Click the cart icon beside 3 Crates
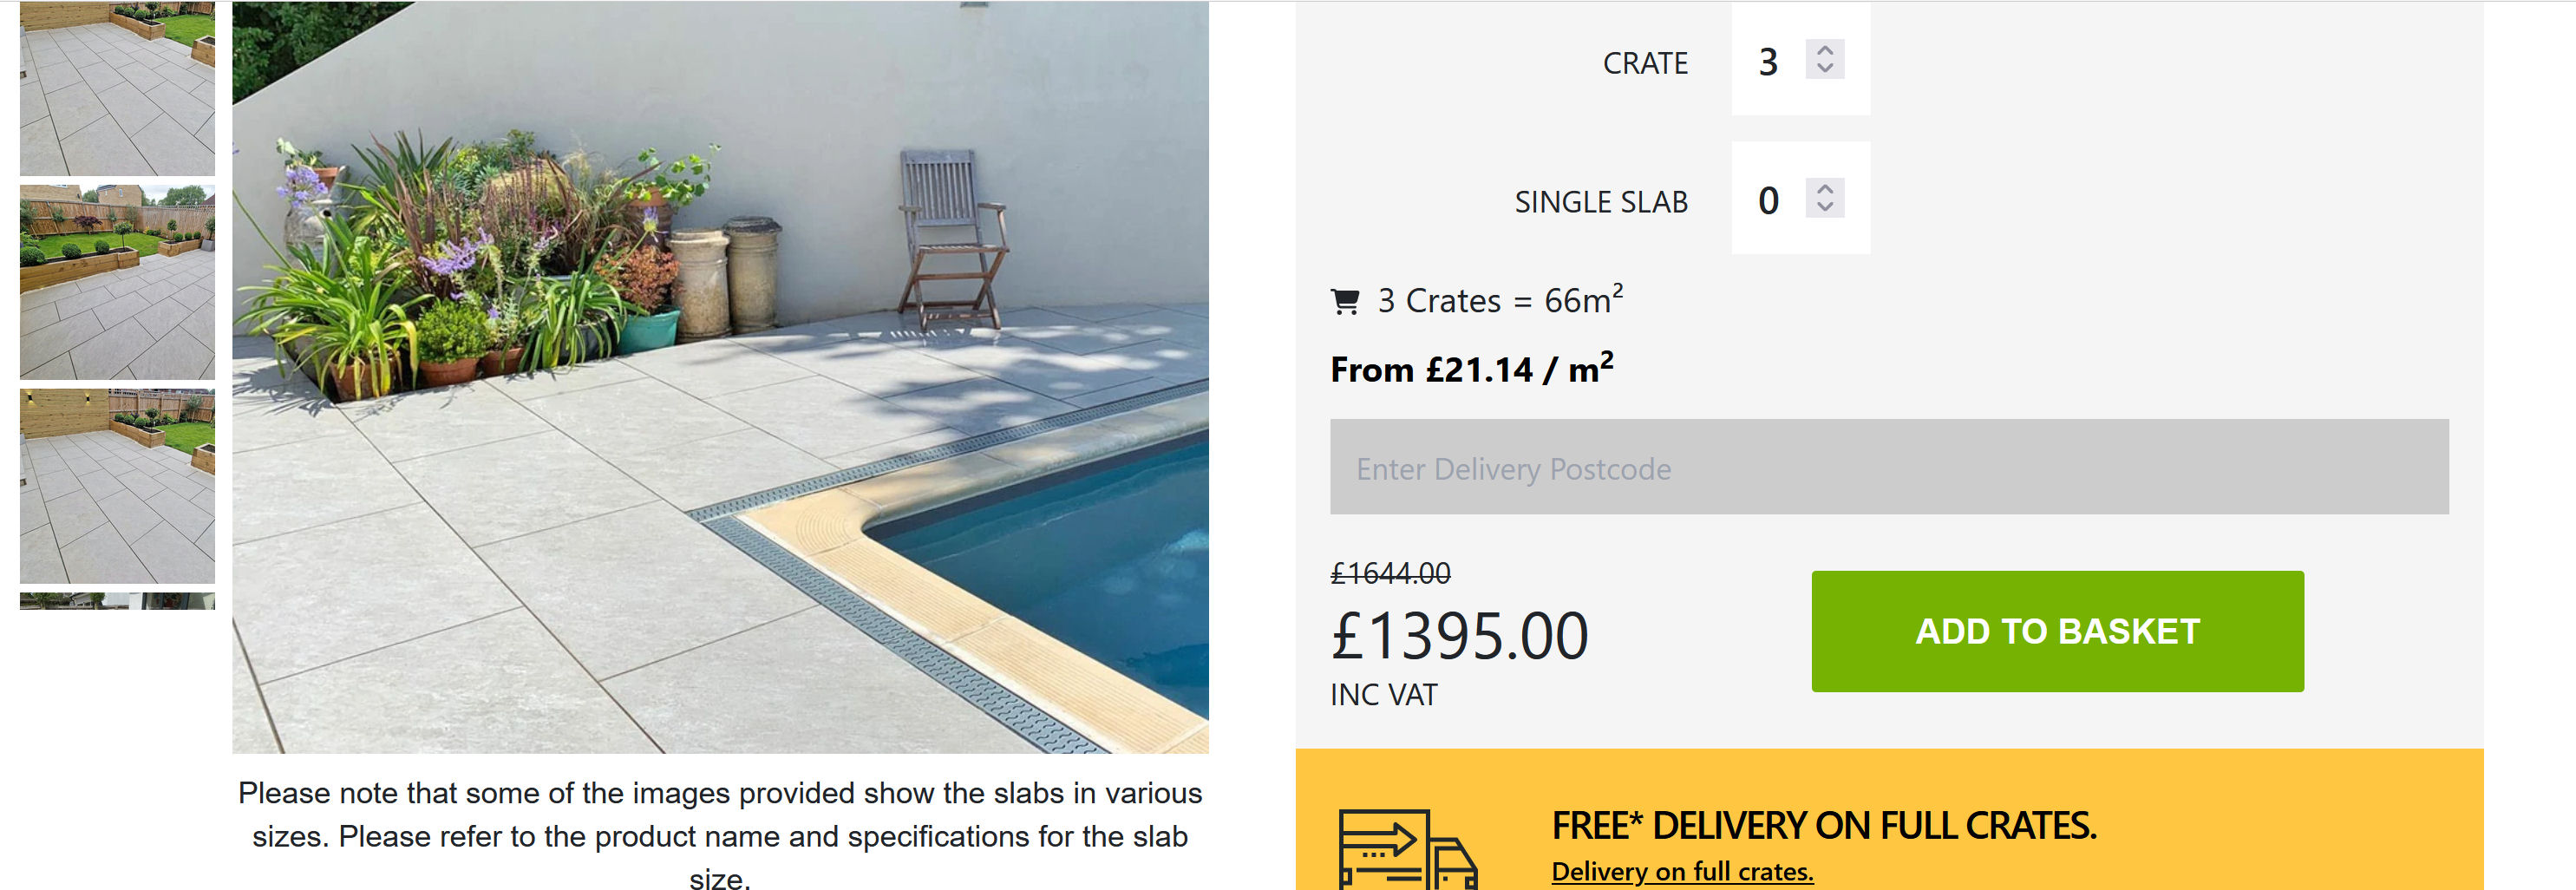 point(1346,301)
